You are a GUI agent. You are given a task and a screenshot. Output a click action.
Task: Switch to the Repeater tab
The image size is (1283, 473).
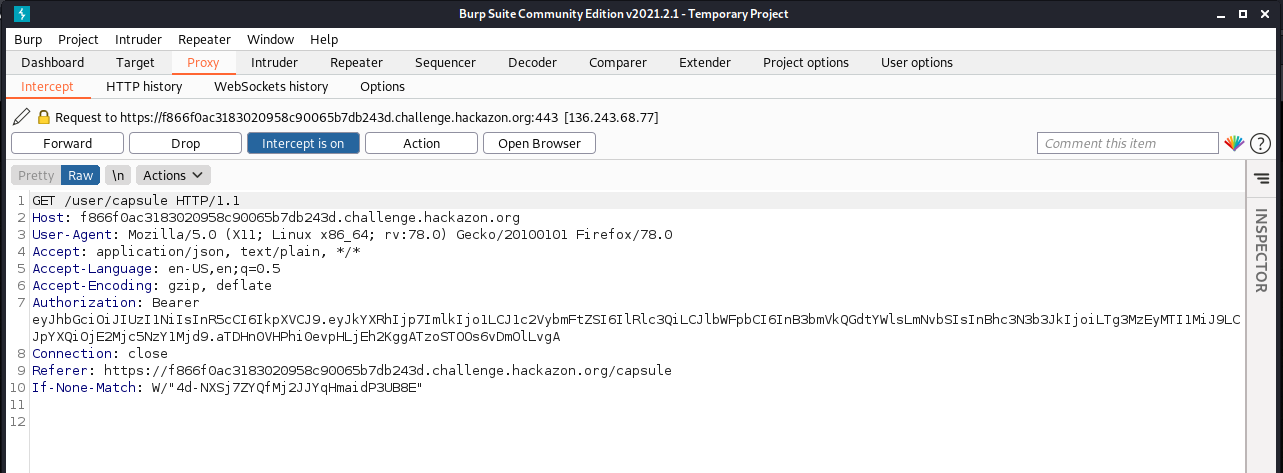point(356,62)
